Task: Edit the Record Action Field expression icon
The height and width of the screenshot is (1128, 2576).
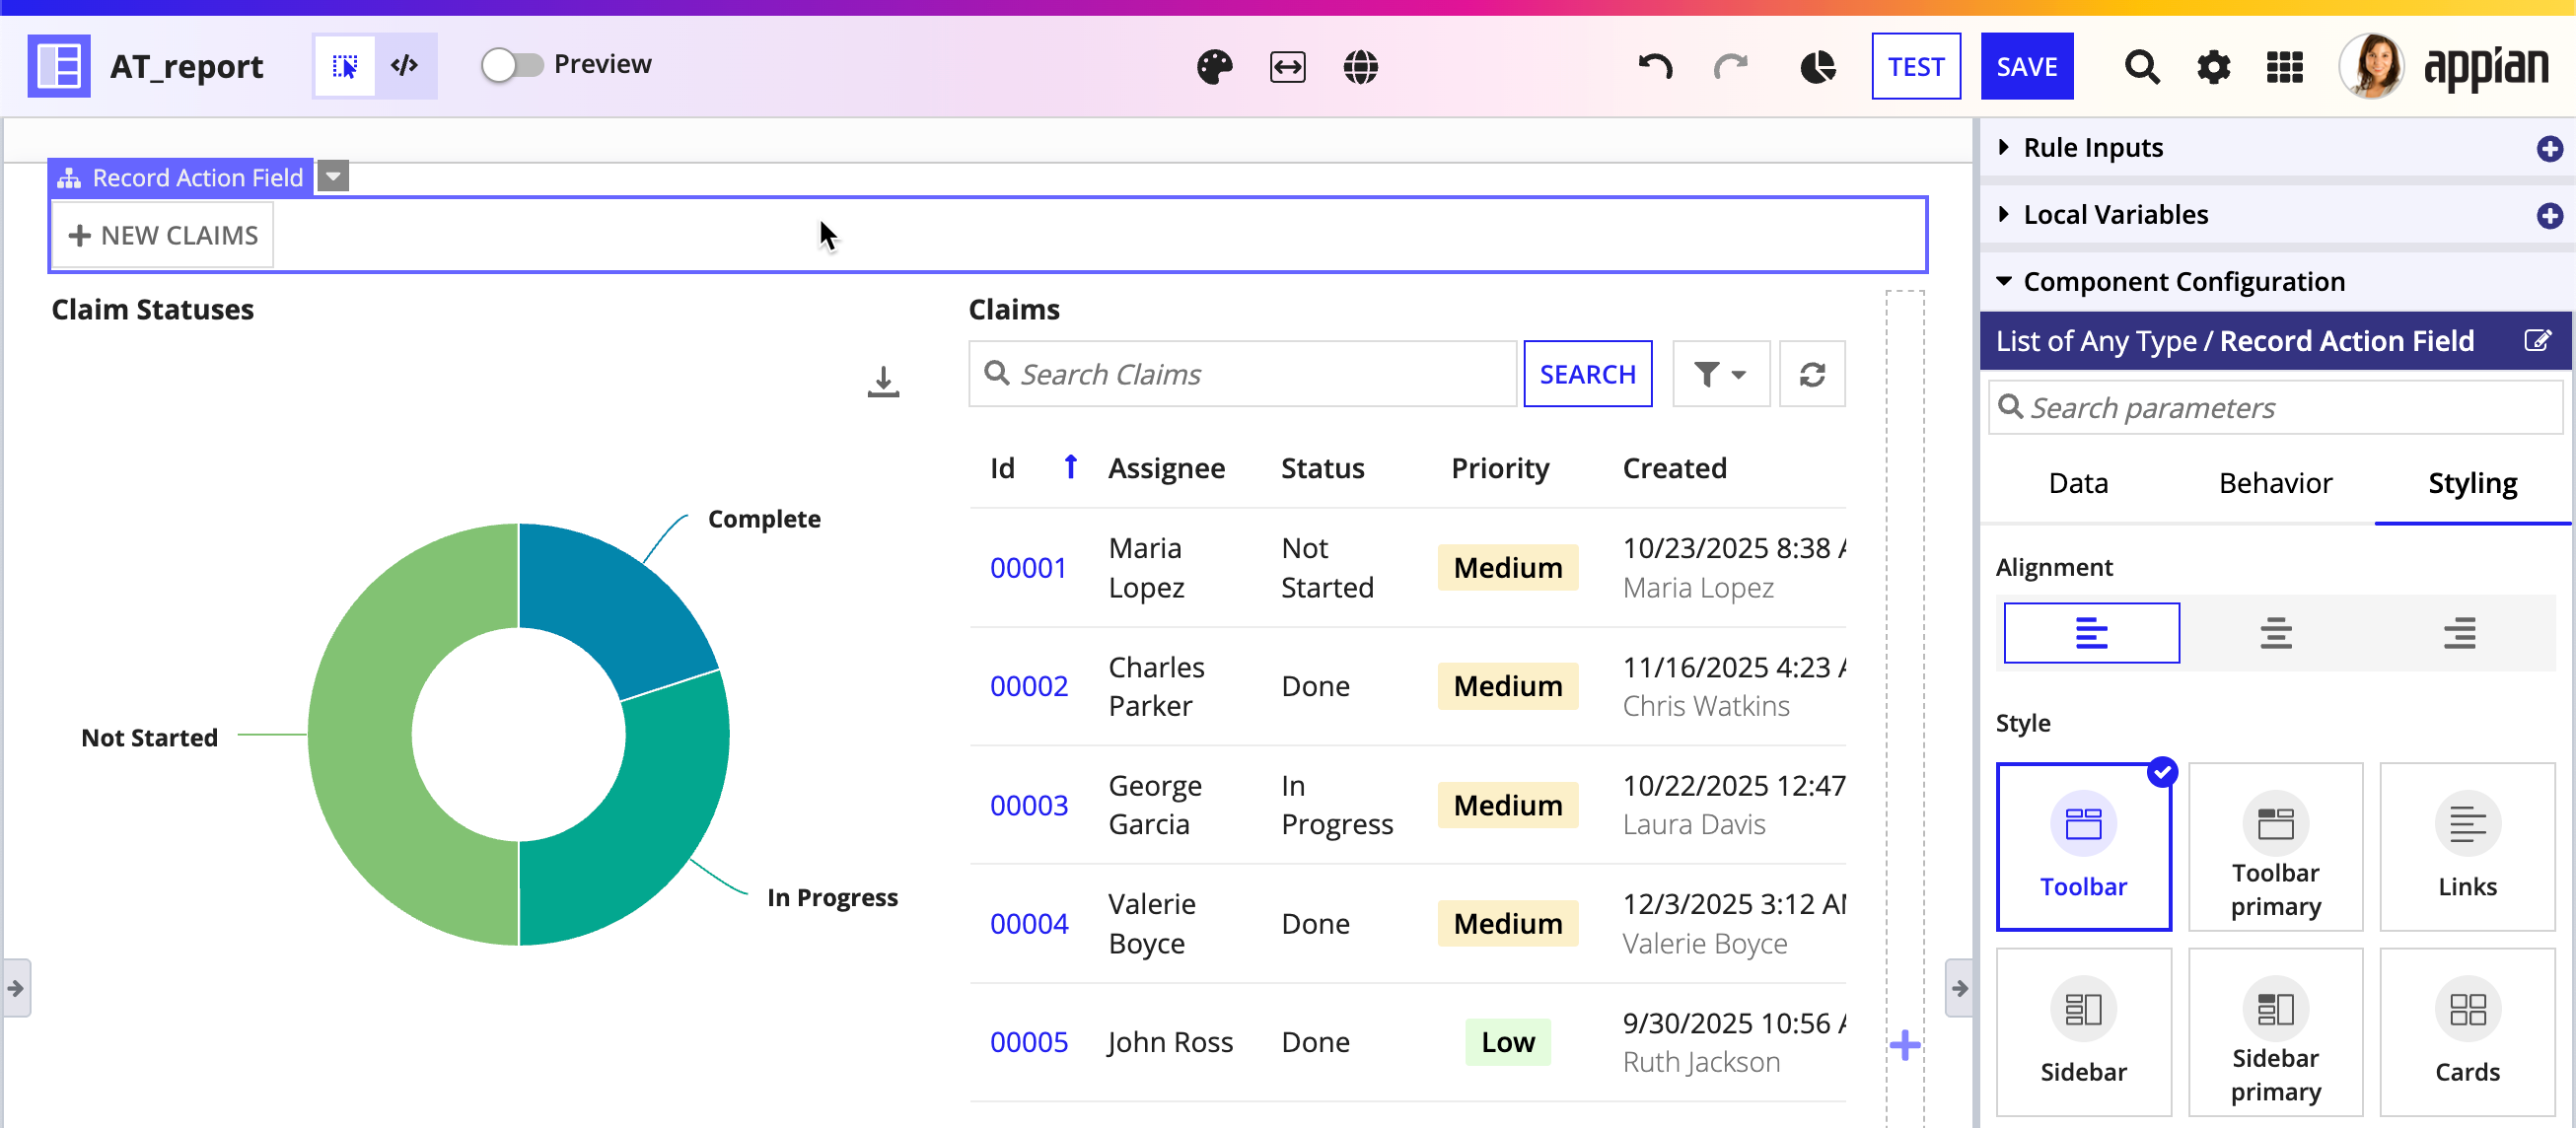Action: point(2538,341)
